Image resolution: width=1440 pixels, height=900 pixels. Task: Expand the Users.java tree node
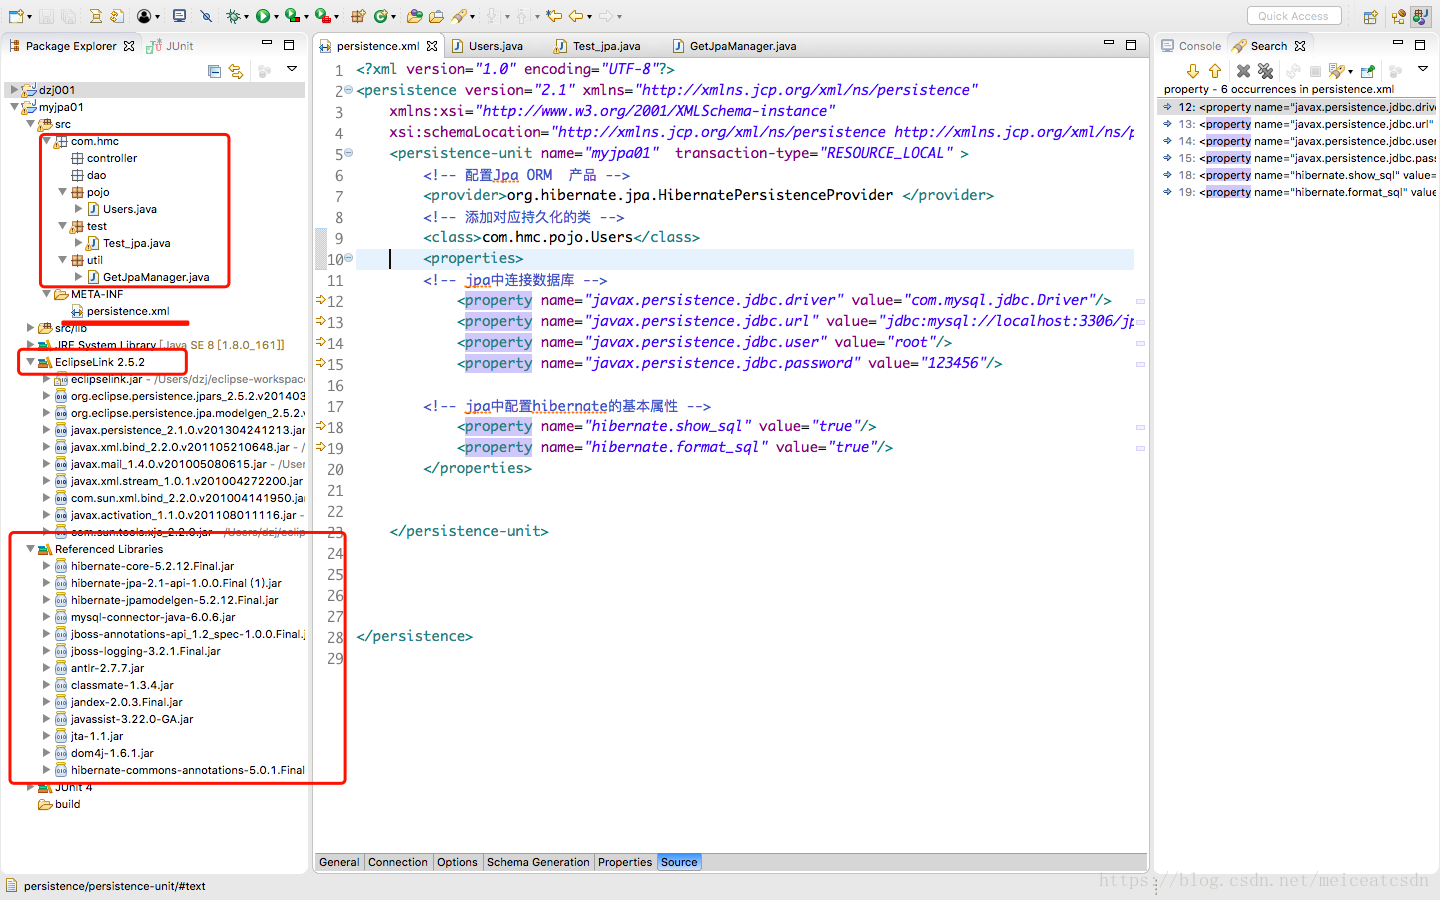[78, 209]
